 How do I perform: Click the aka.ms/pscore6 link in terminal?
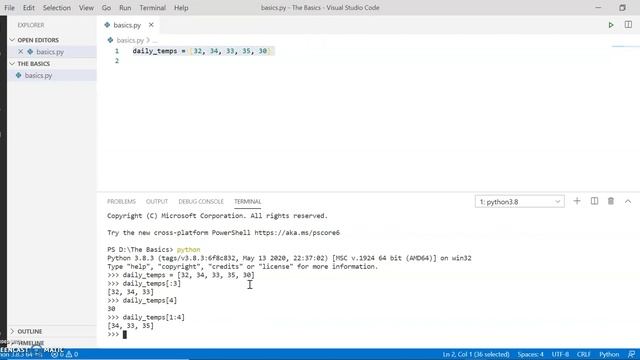297,233
